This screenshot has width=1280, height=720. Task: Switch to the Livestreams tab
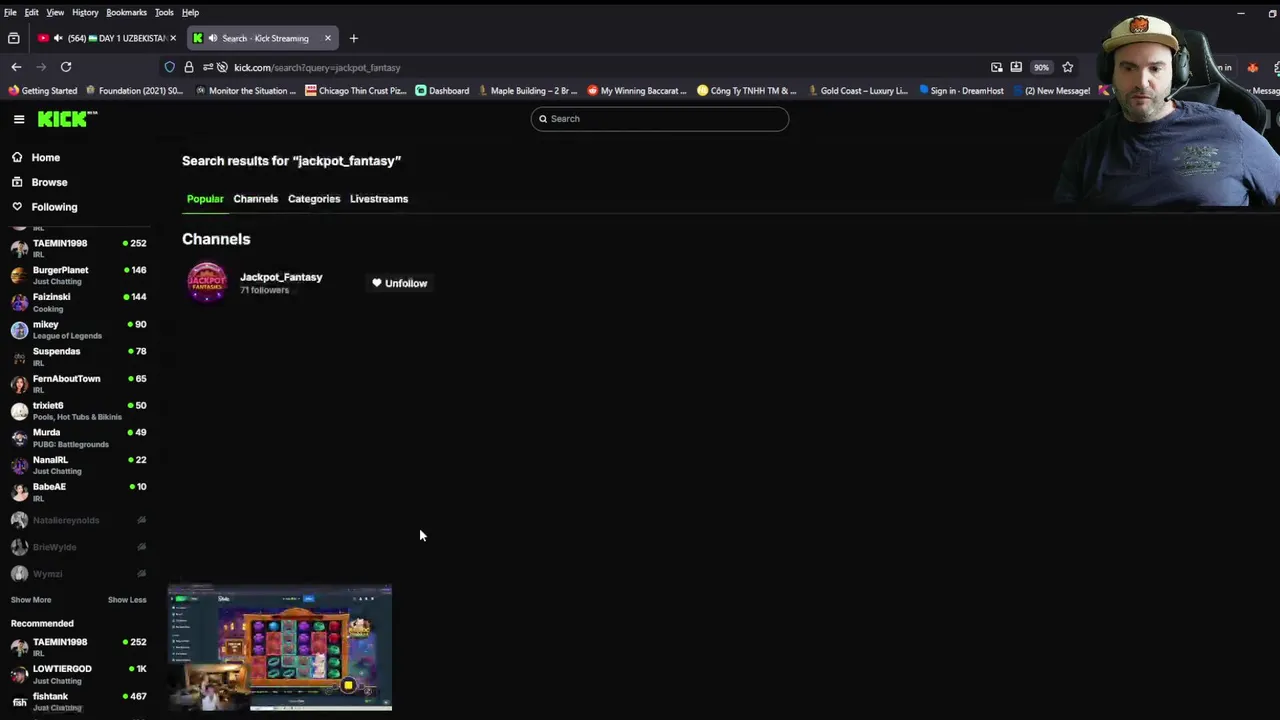pos(379,199)
